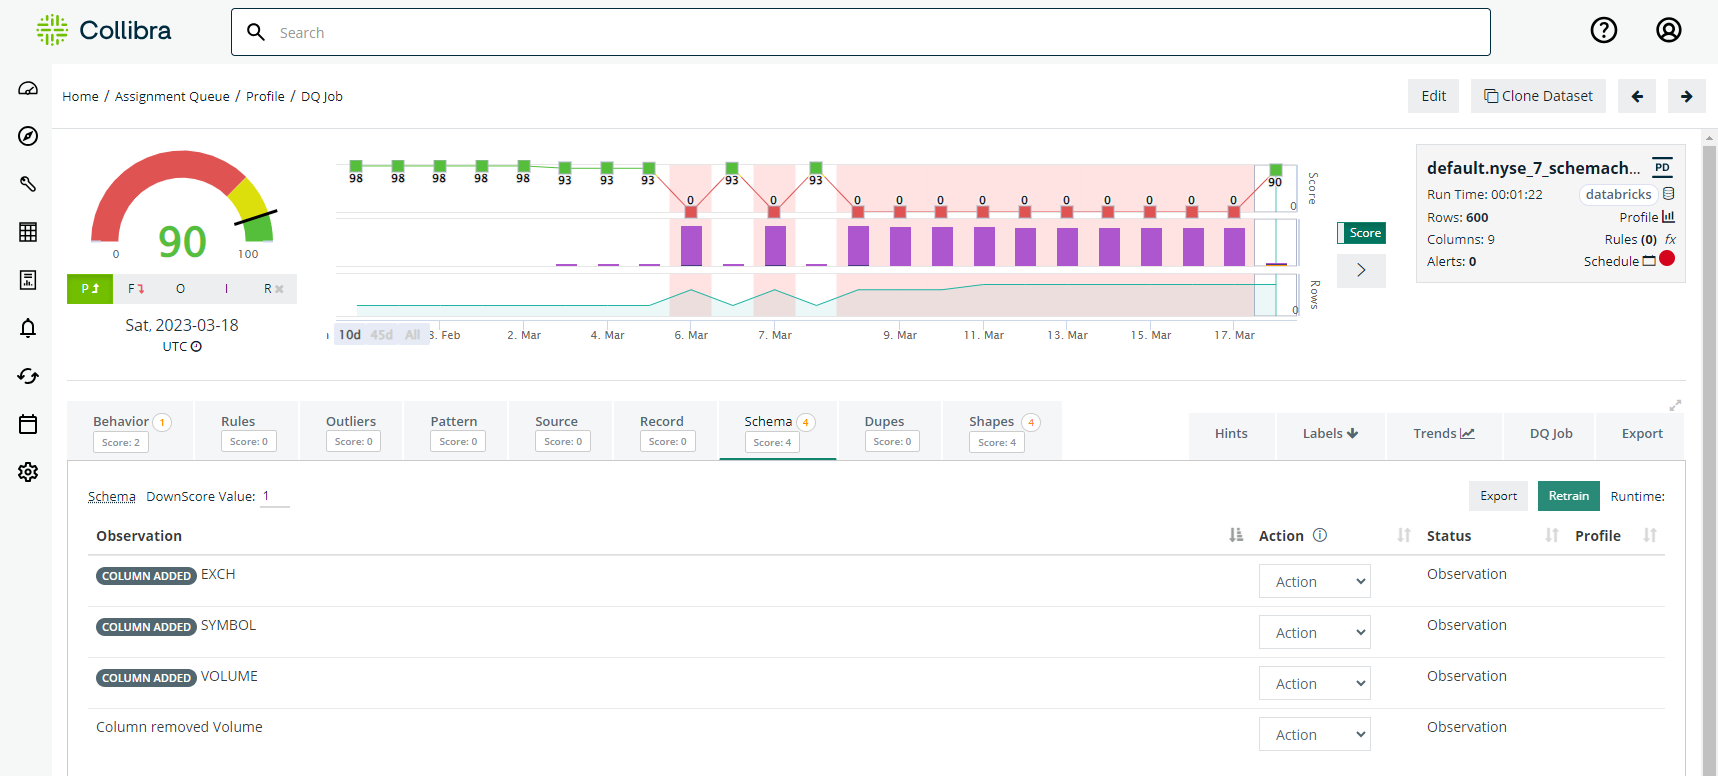Click the green Retrain button
This screenshot has height=776, width=1718.
1569,496
